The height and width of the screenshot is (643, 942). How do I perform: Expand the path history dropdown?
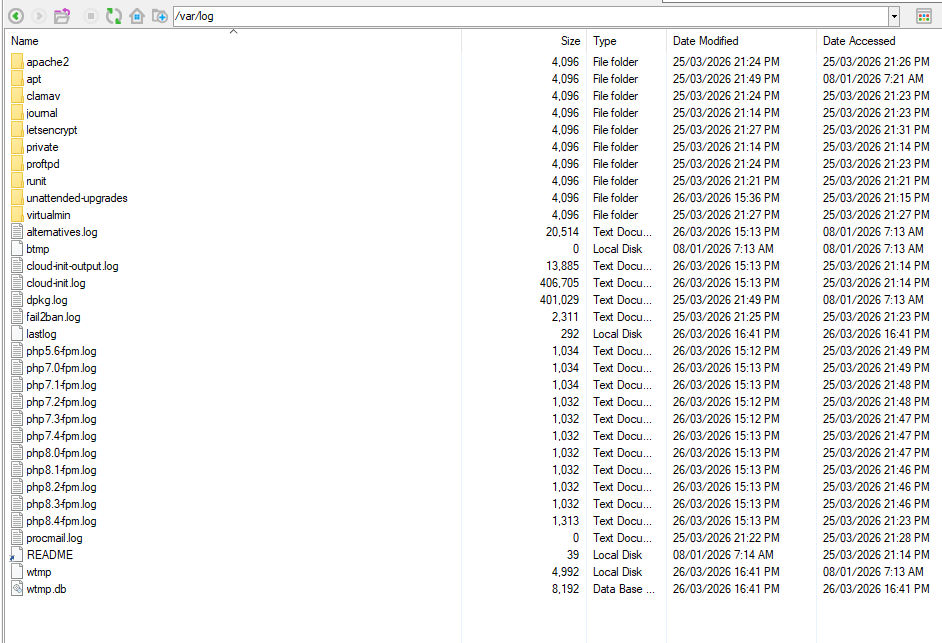tap(893, 16)
